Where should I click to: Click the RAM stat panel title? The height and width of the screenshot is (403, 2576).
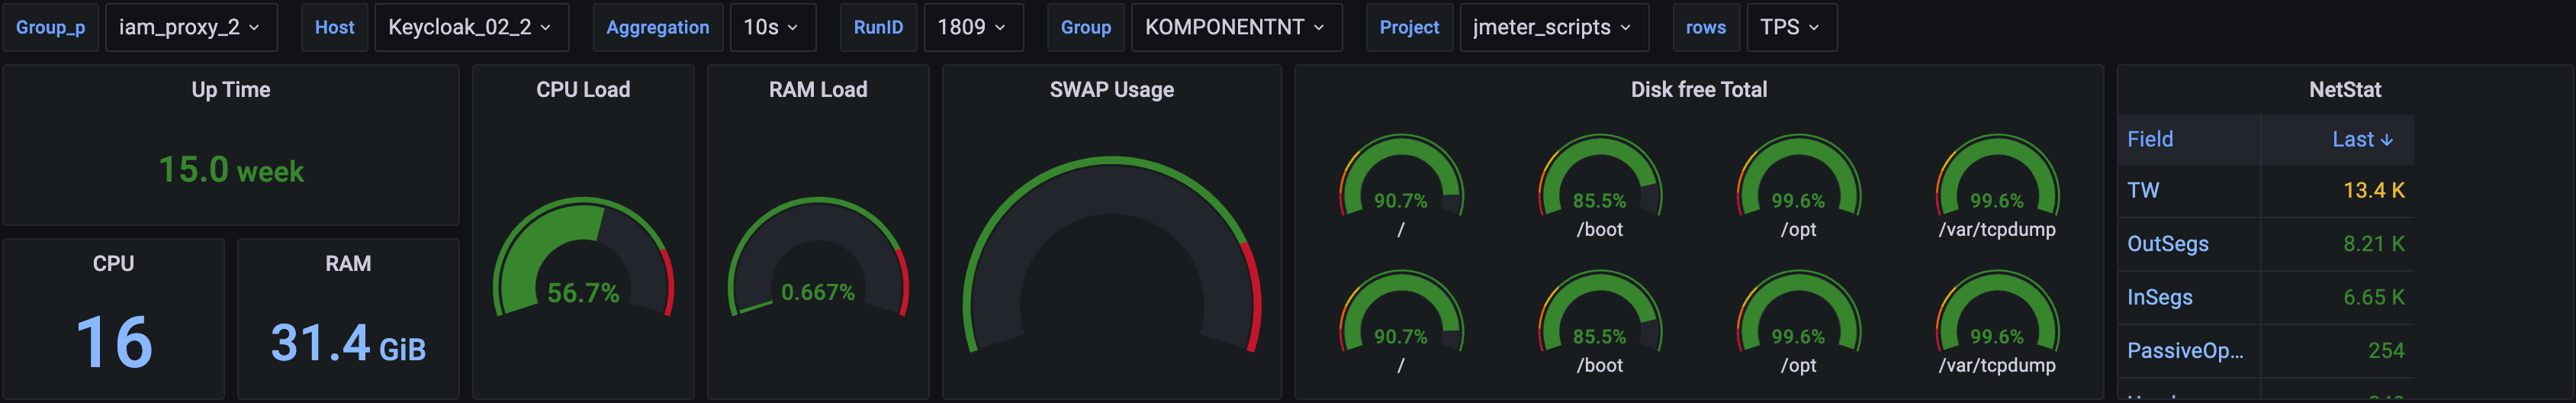348,263
